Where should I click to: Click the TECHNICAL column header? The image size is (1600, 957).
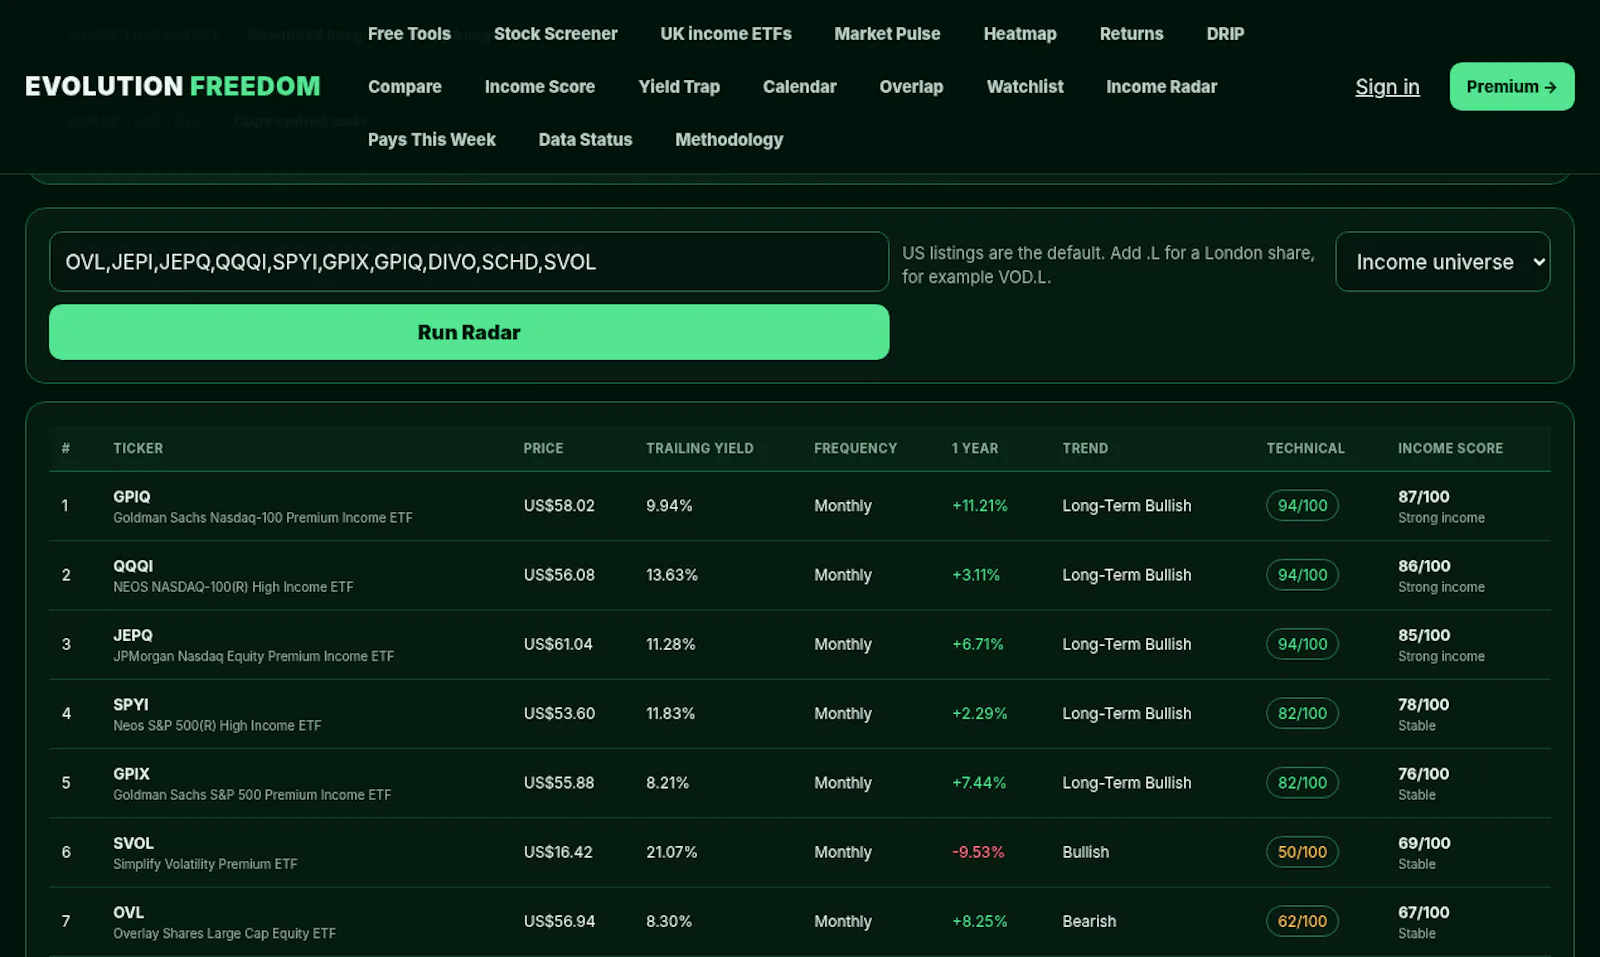click(1305, 448)
